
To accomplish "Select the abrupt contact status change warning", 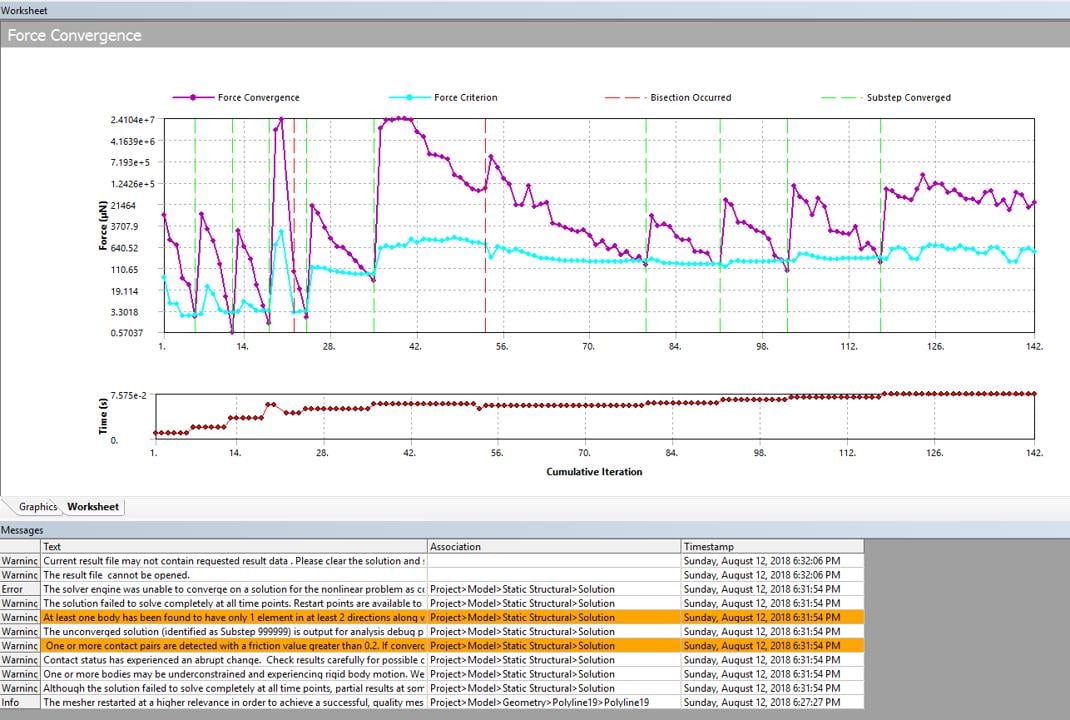I will click(x=234, y=660).
